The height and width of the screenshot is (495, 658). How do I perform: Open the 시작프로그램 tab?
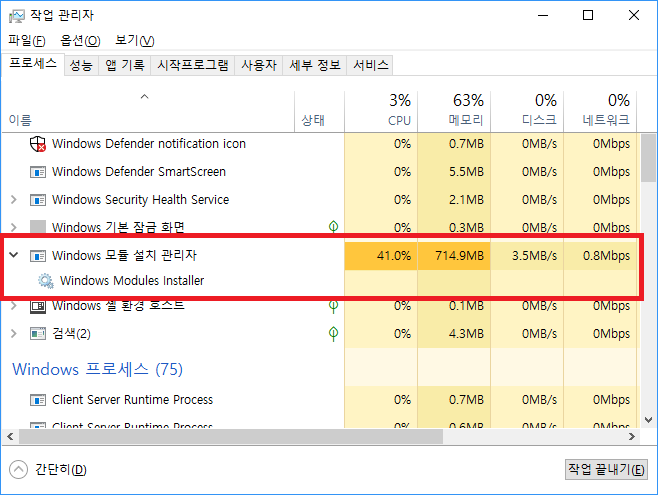tap(193, 65)
